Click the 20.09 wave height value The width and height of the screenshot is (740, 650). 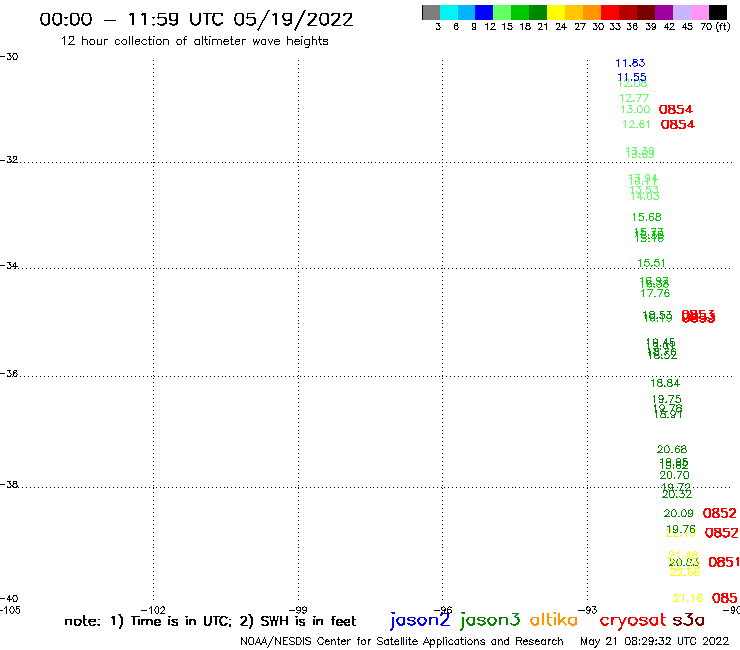pos(679,513)
